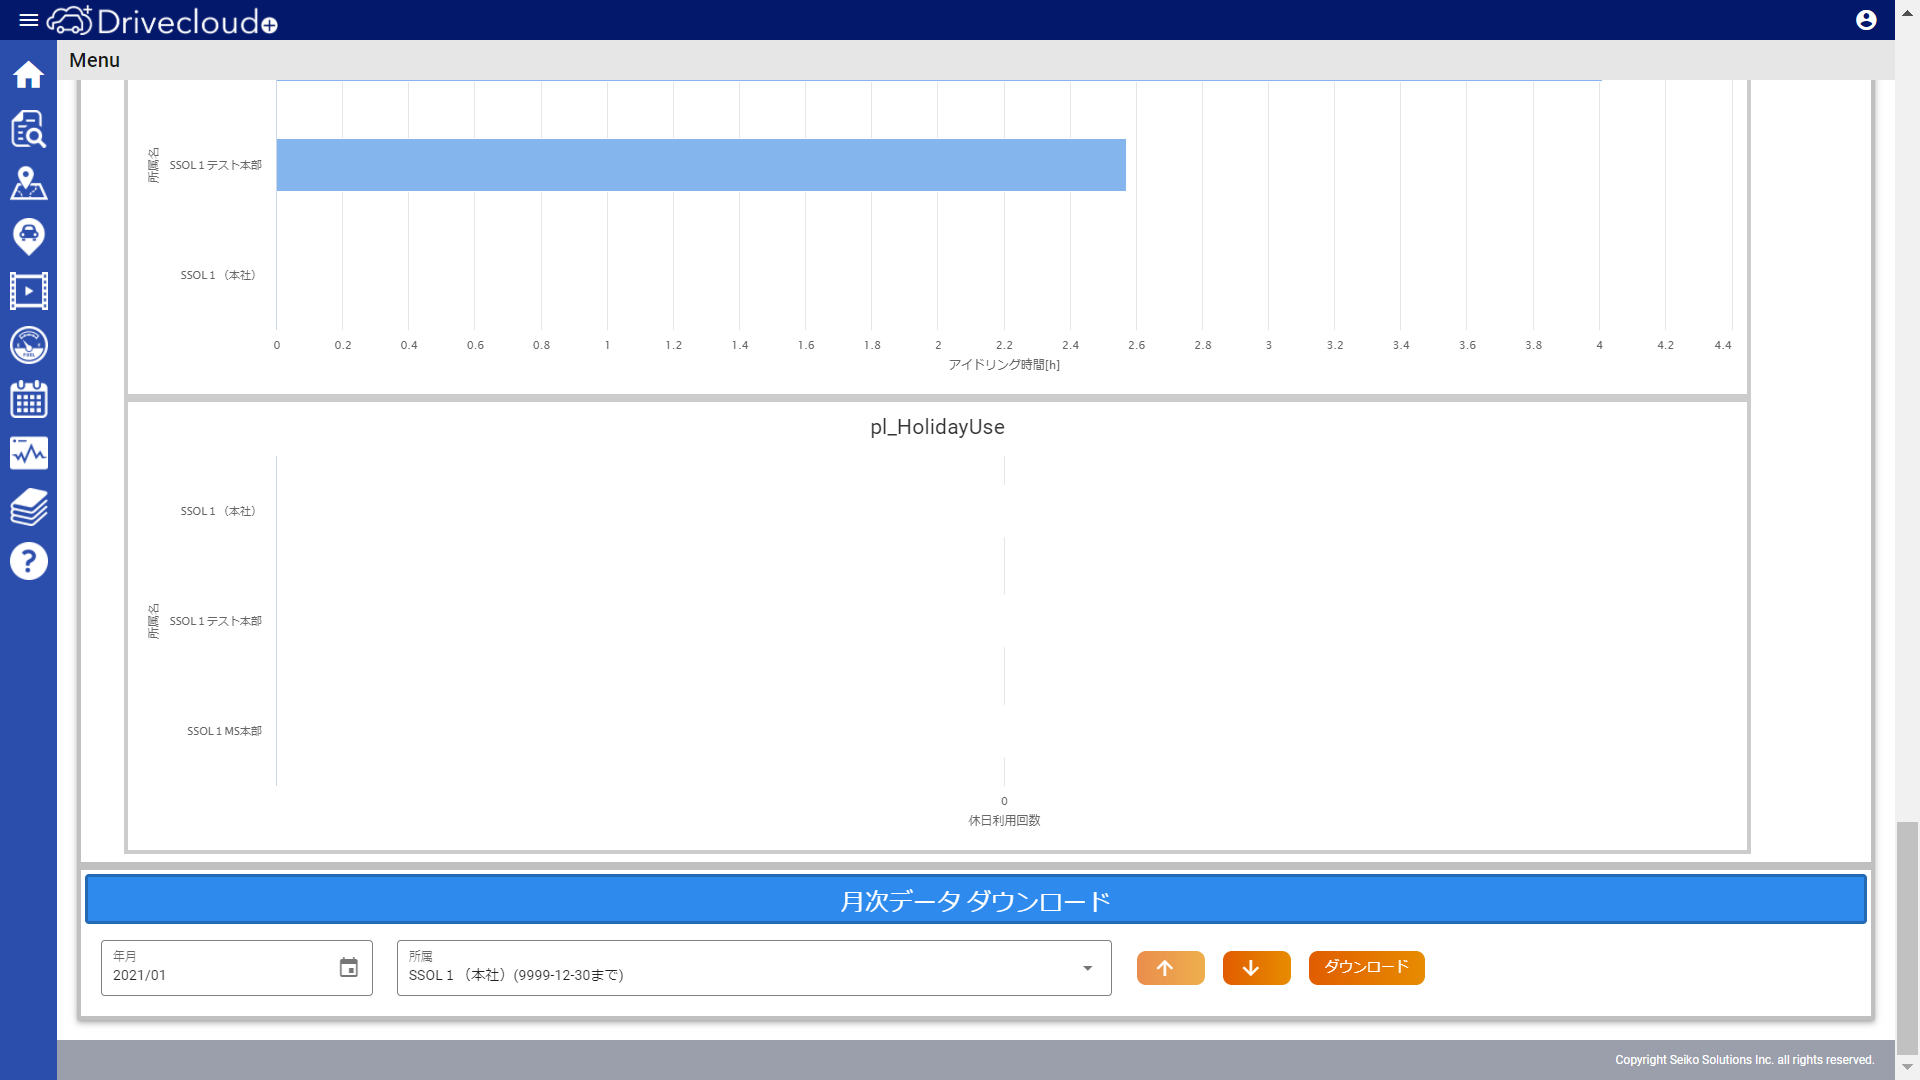Click the down arrow orange button
This screenshot has height=1080, width=1920.
pyautogui.click(x=1256, y=968)
